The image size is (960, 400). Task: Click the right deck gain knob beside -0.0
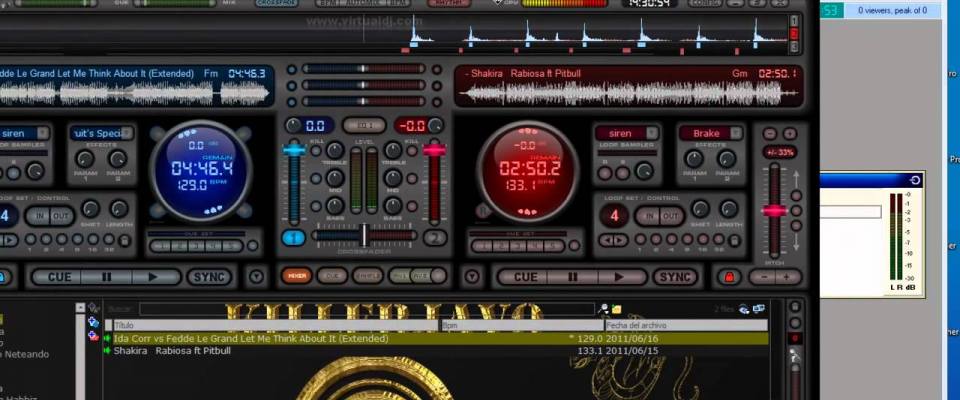(x=435, y=126)
